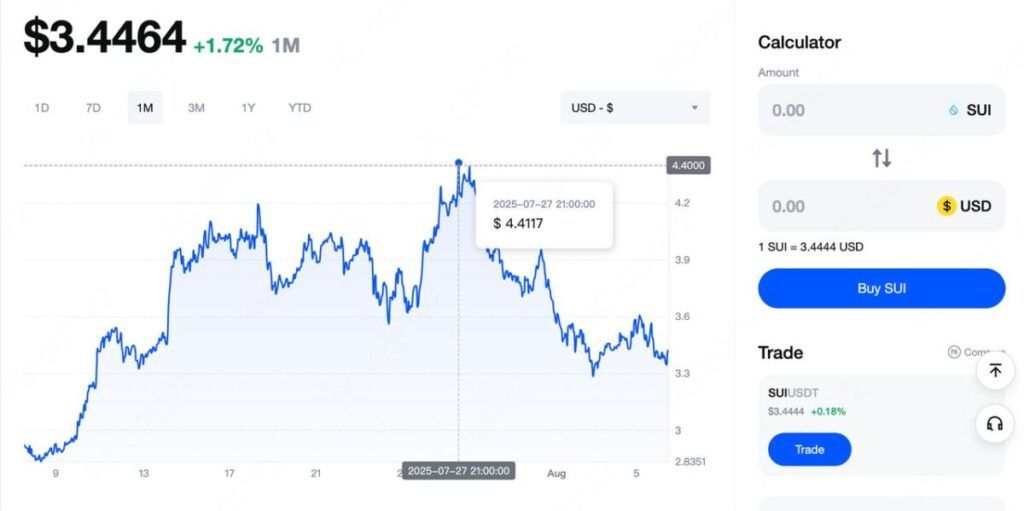This screenshot has height=511, width=1024.
Task: Click the Compare icon beside Trade
Action: [x=953, y=352]
